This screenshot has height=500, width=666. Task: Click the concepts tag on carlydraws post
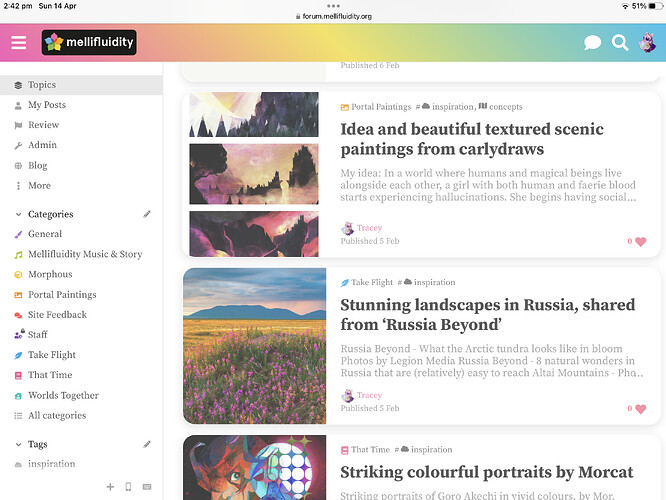500,107
